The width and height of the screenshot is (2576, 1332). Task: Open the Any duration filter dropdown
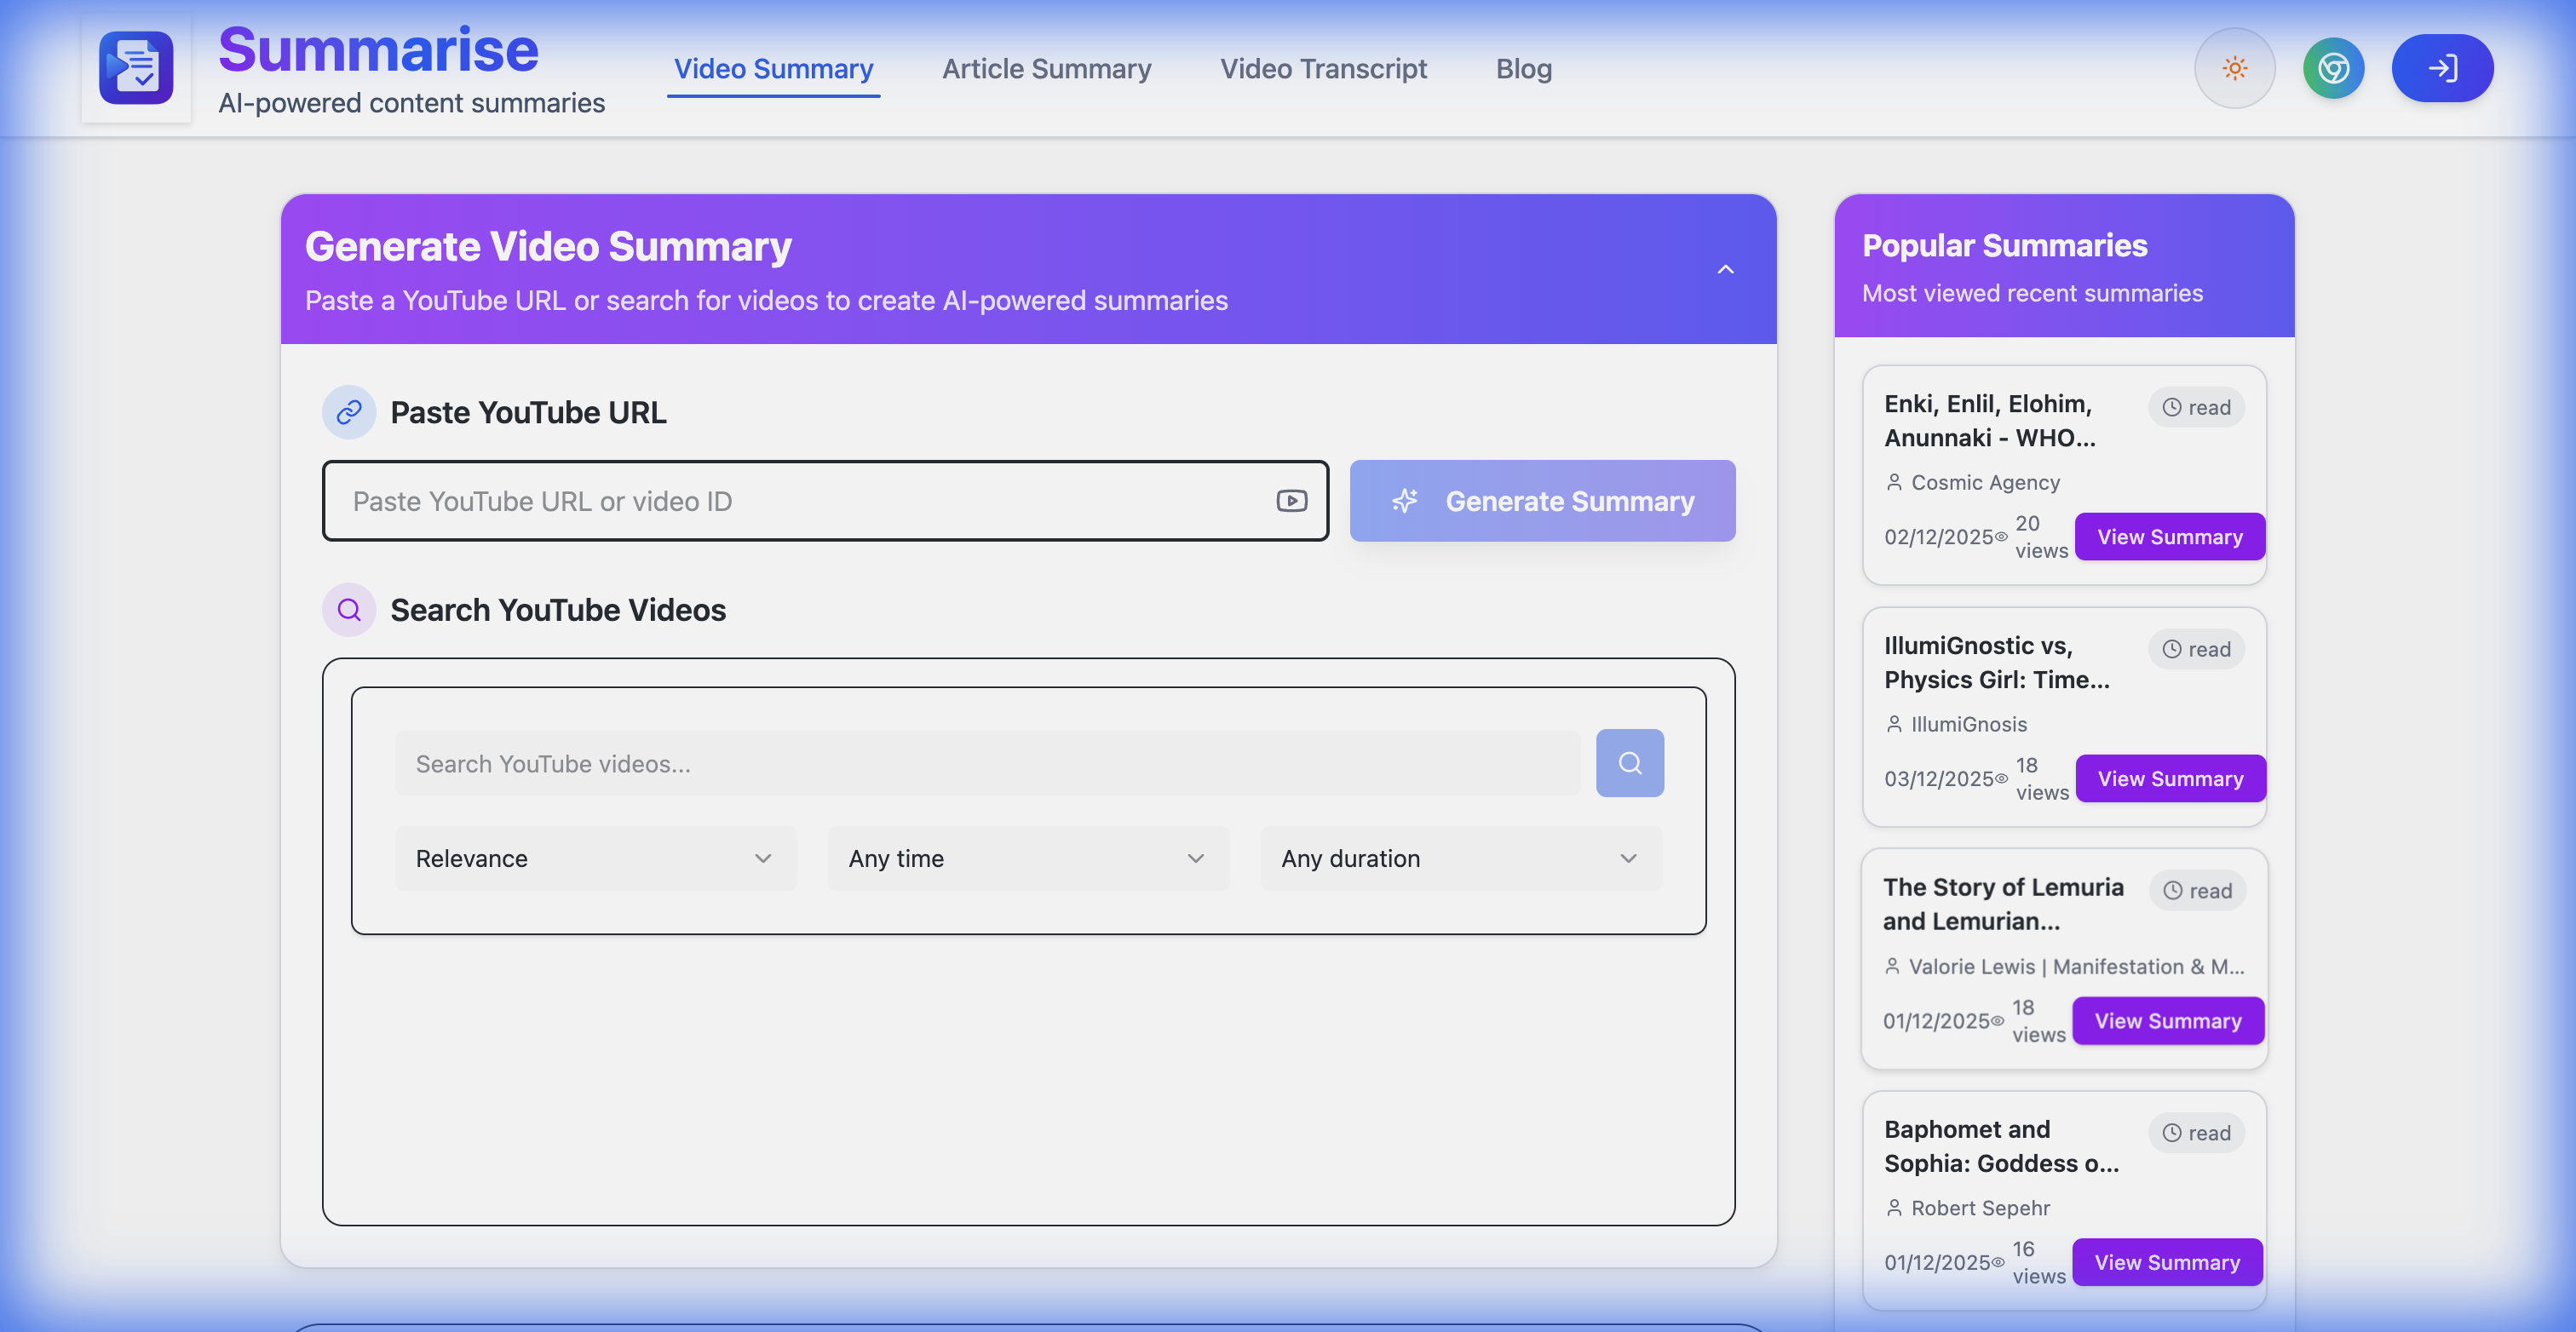1460,859
